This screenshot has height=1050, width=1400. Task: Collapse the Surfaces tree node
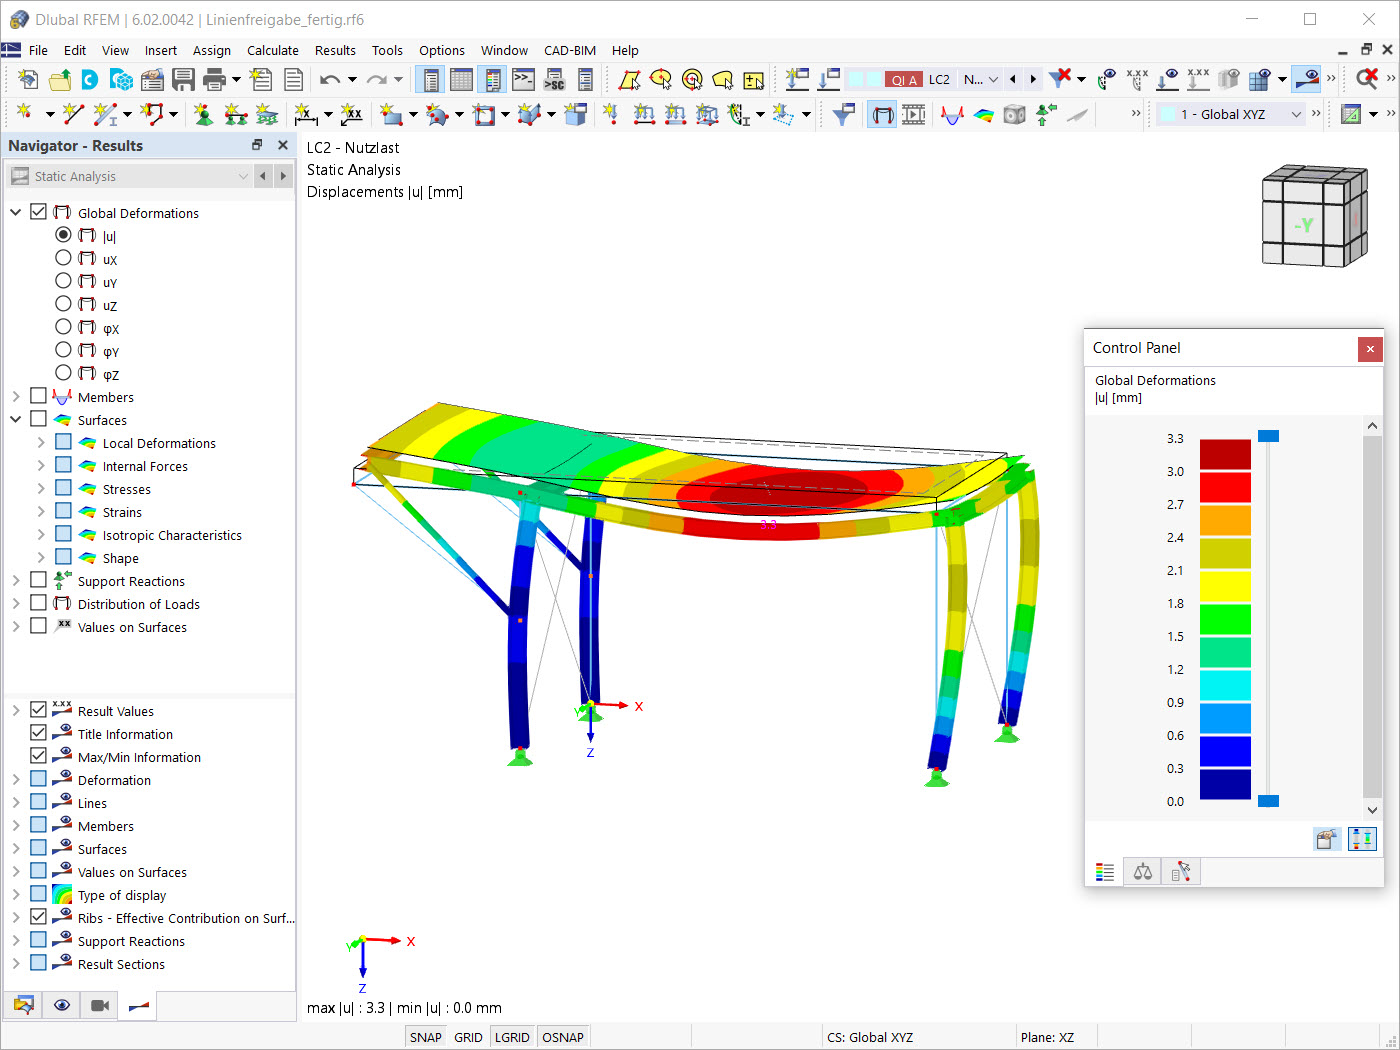(x=16, y=420)
